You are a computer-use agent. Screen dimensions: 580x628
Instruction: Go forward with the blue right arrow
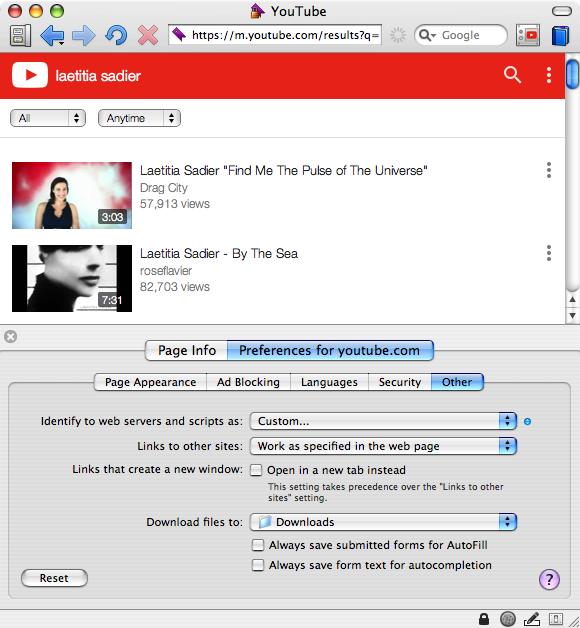click(84, 35)
